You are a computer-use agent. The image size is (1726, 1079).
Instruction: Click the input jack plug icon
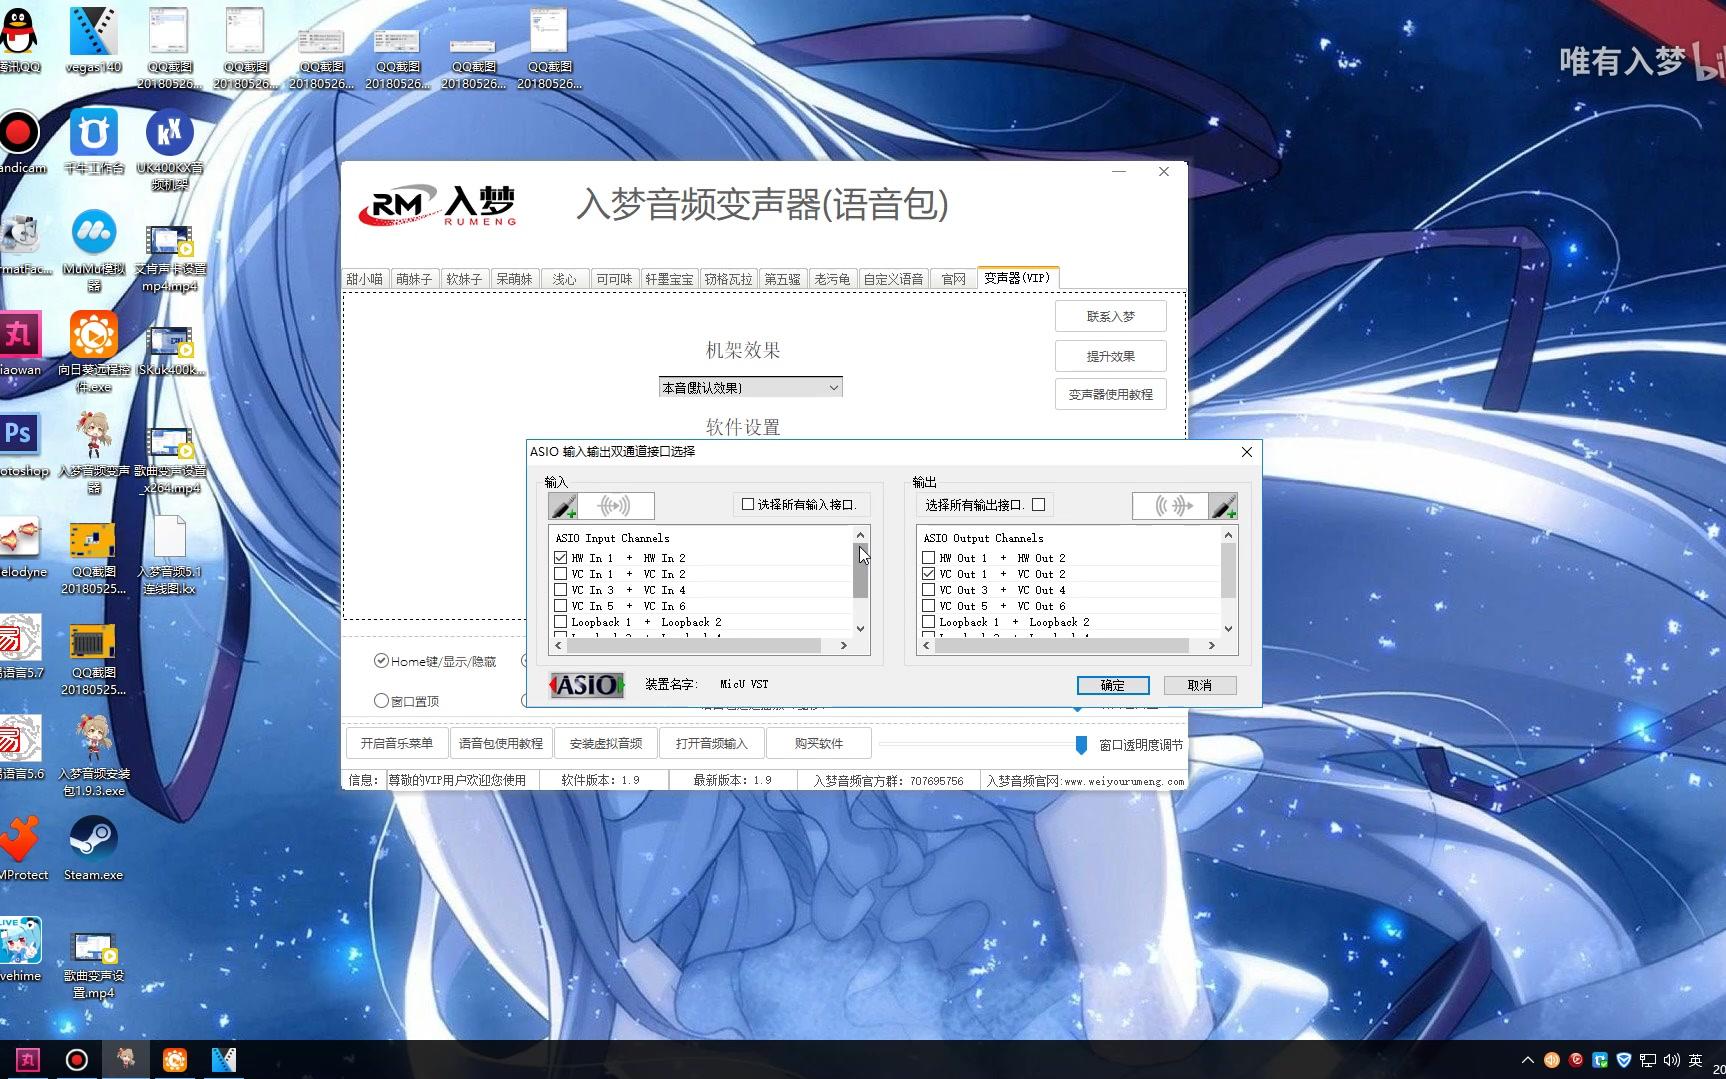563,506
